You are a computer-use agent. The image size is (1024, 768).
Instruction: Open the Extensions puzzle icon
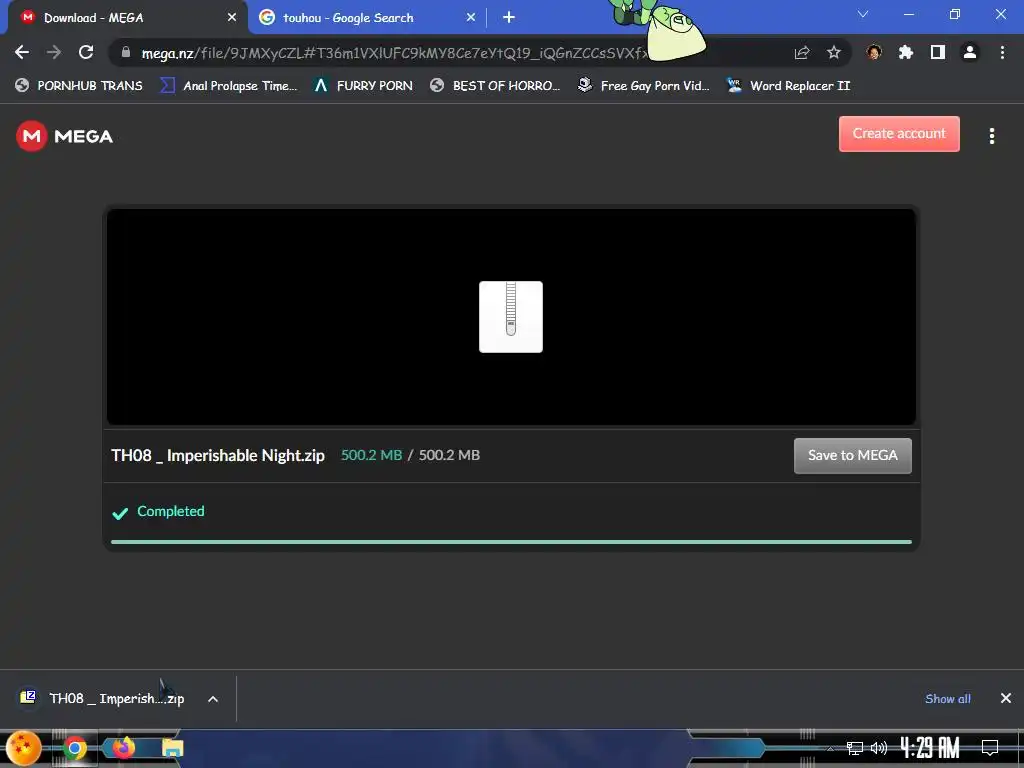tap(906, 52)
